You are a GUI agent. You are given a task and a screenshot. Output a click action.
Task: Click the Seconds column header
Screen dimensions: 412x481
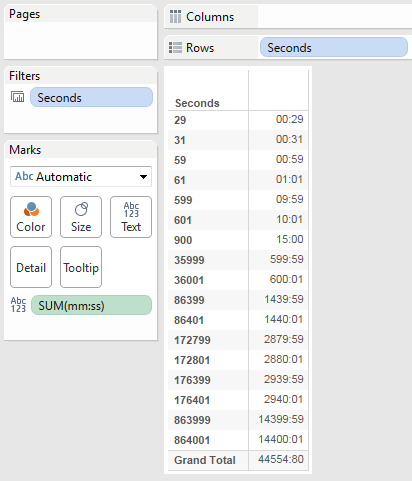tap(197, 103)
